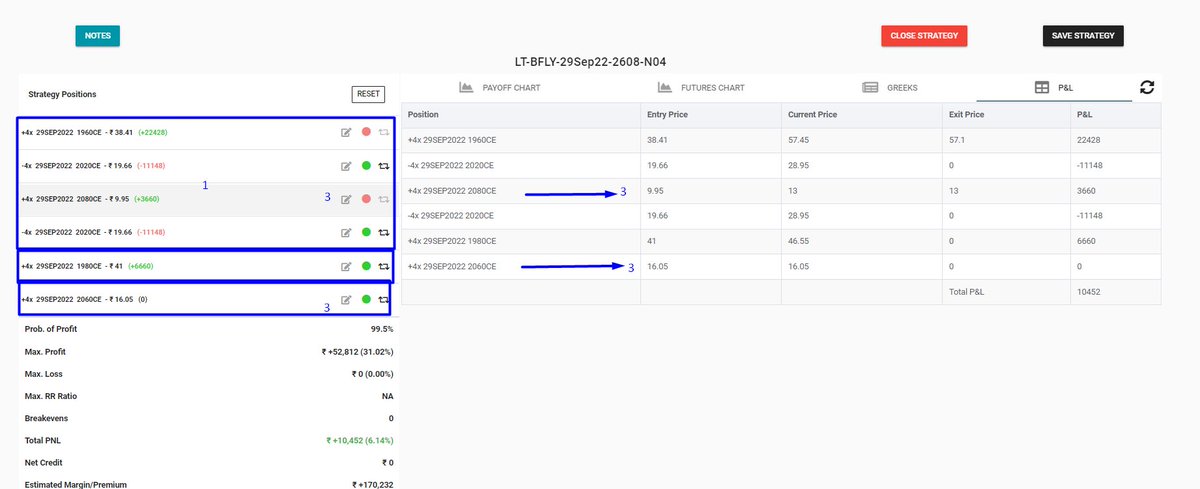Toggle the green status dot on 1980CE row
This screenshot has width=1200, height=489.
pyautogui.click(x=366, y=267)
